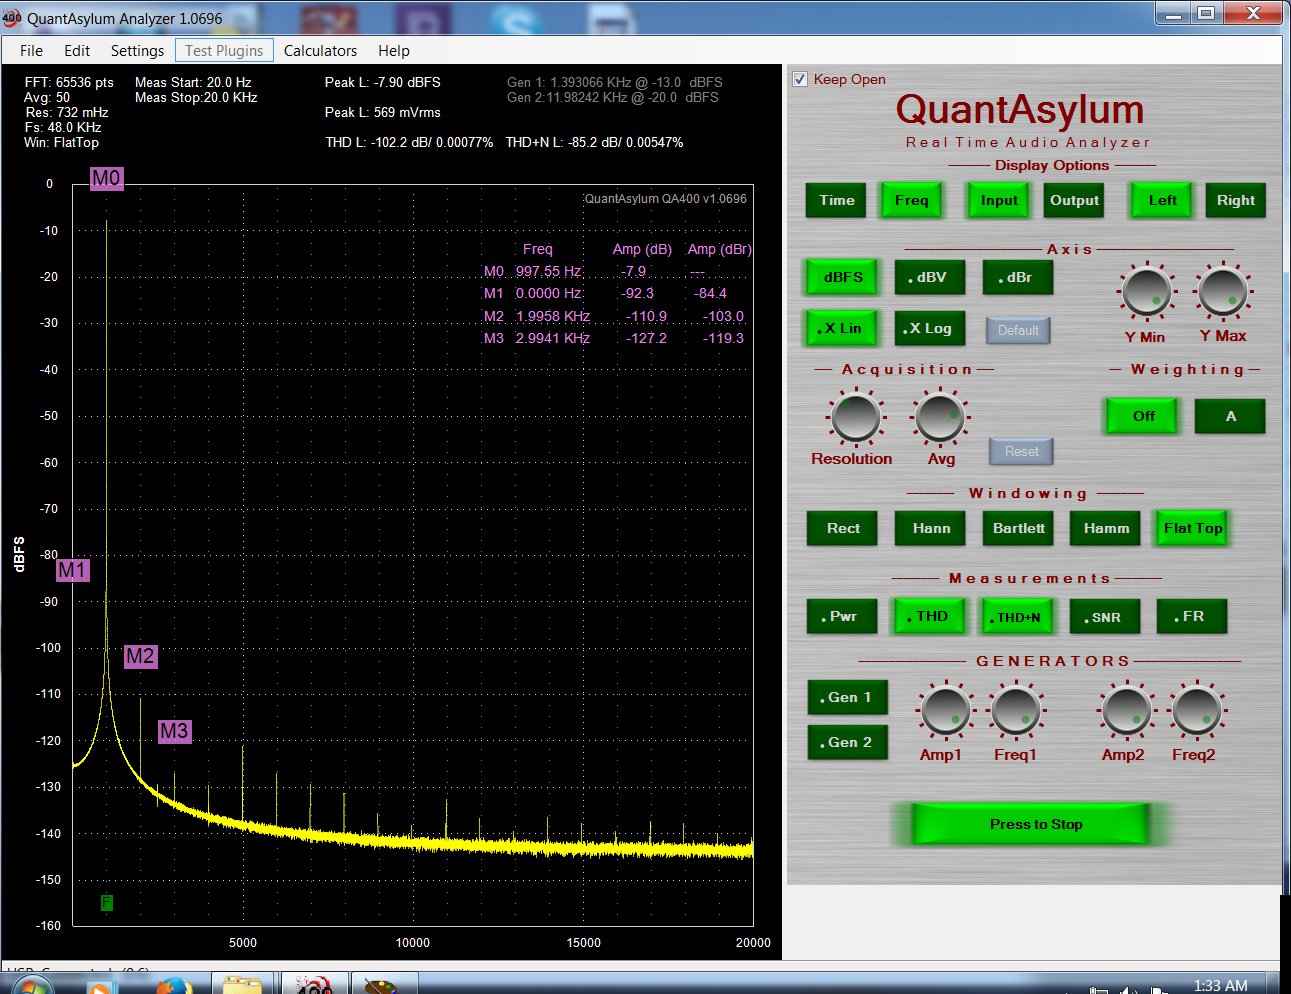
Task: Select the Hann window
Action: [x=930, y=528]
